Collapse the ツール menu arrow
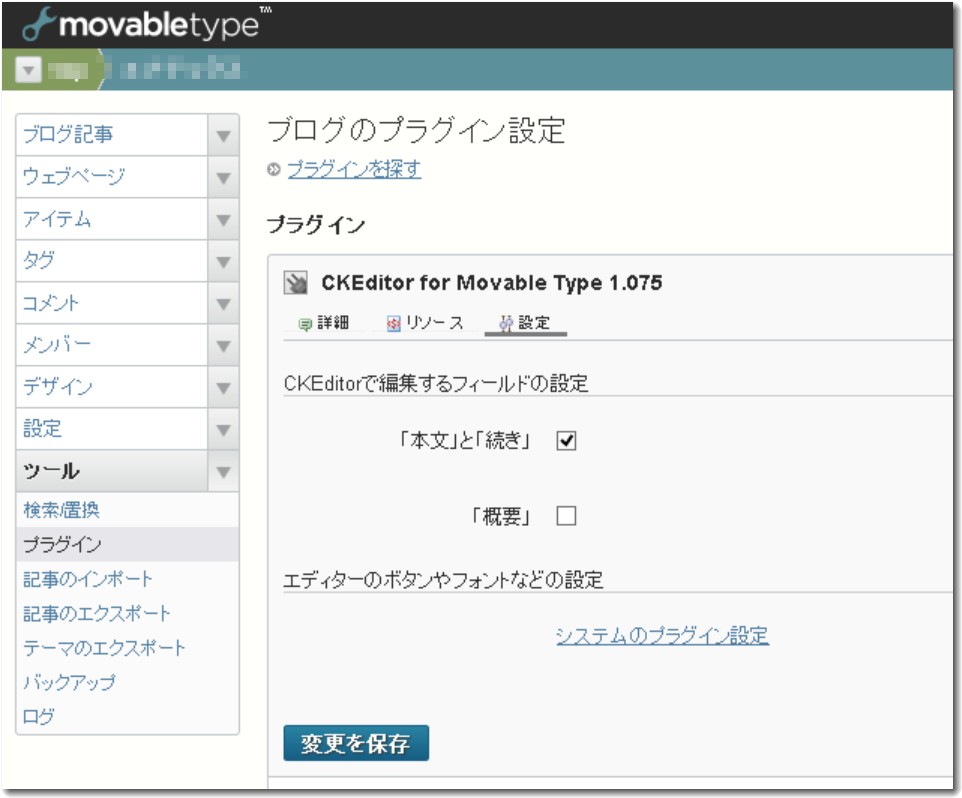The image size is (962, 798). 223,471
